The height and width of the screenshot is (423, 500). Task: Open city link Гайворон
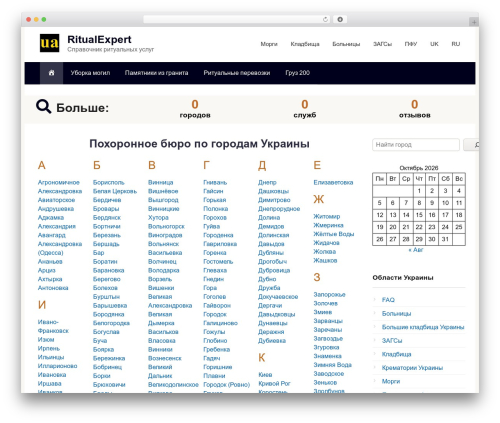217,306
